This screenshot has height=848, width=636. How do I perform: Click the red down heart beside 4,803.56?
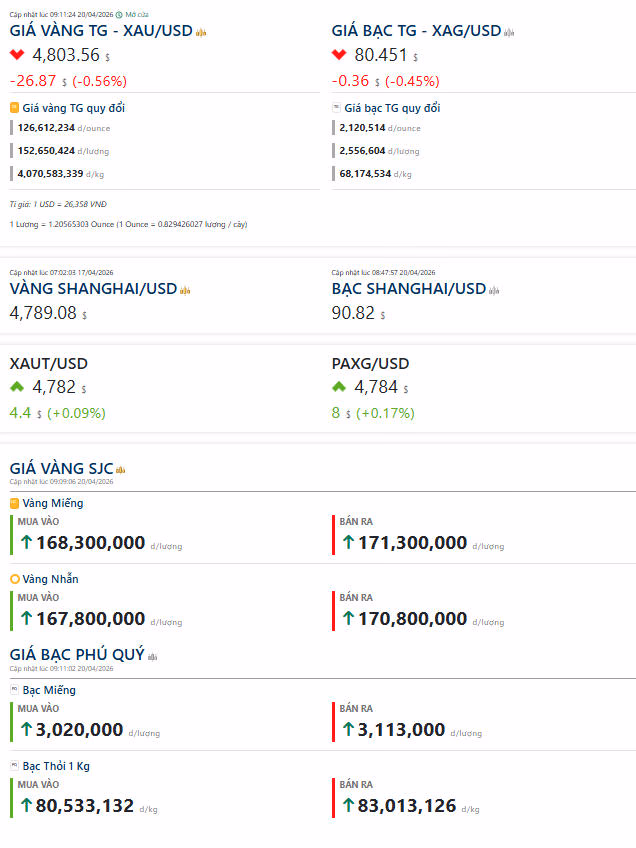[17, 55]
